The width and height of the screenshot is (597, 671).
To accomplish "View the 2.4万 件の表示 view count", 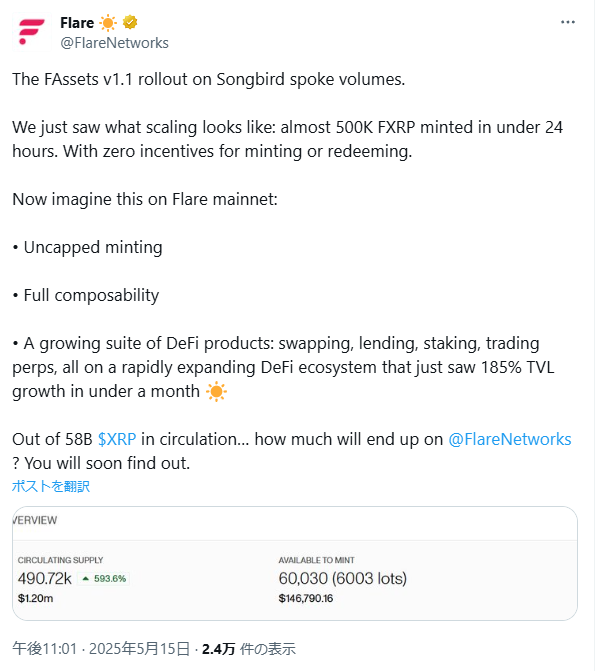I will [x=249, y=649].
